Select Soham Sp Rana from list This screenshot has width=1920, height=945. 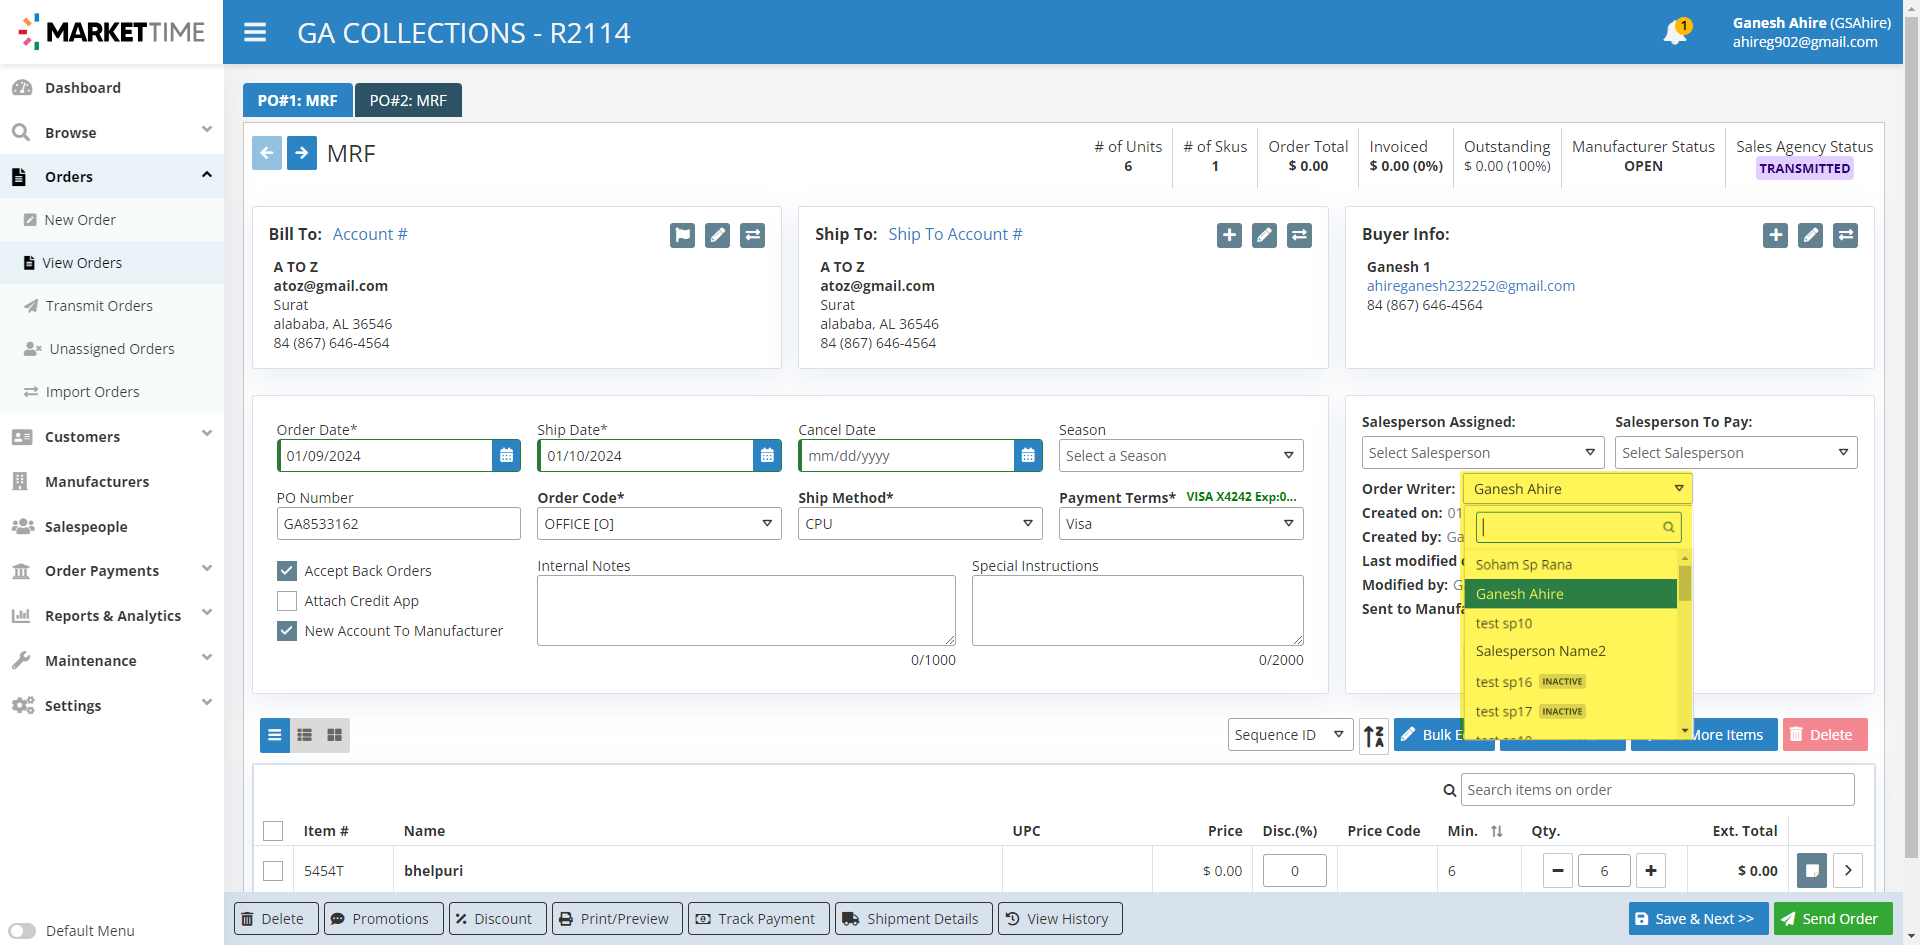coord(1523,565)
